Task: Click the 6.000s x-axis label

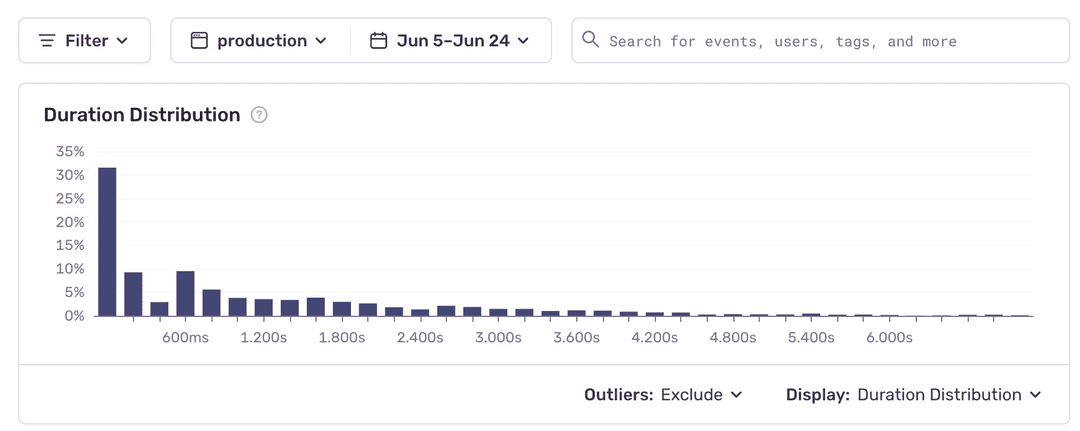Action: (889, 338)
